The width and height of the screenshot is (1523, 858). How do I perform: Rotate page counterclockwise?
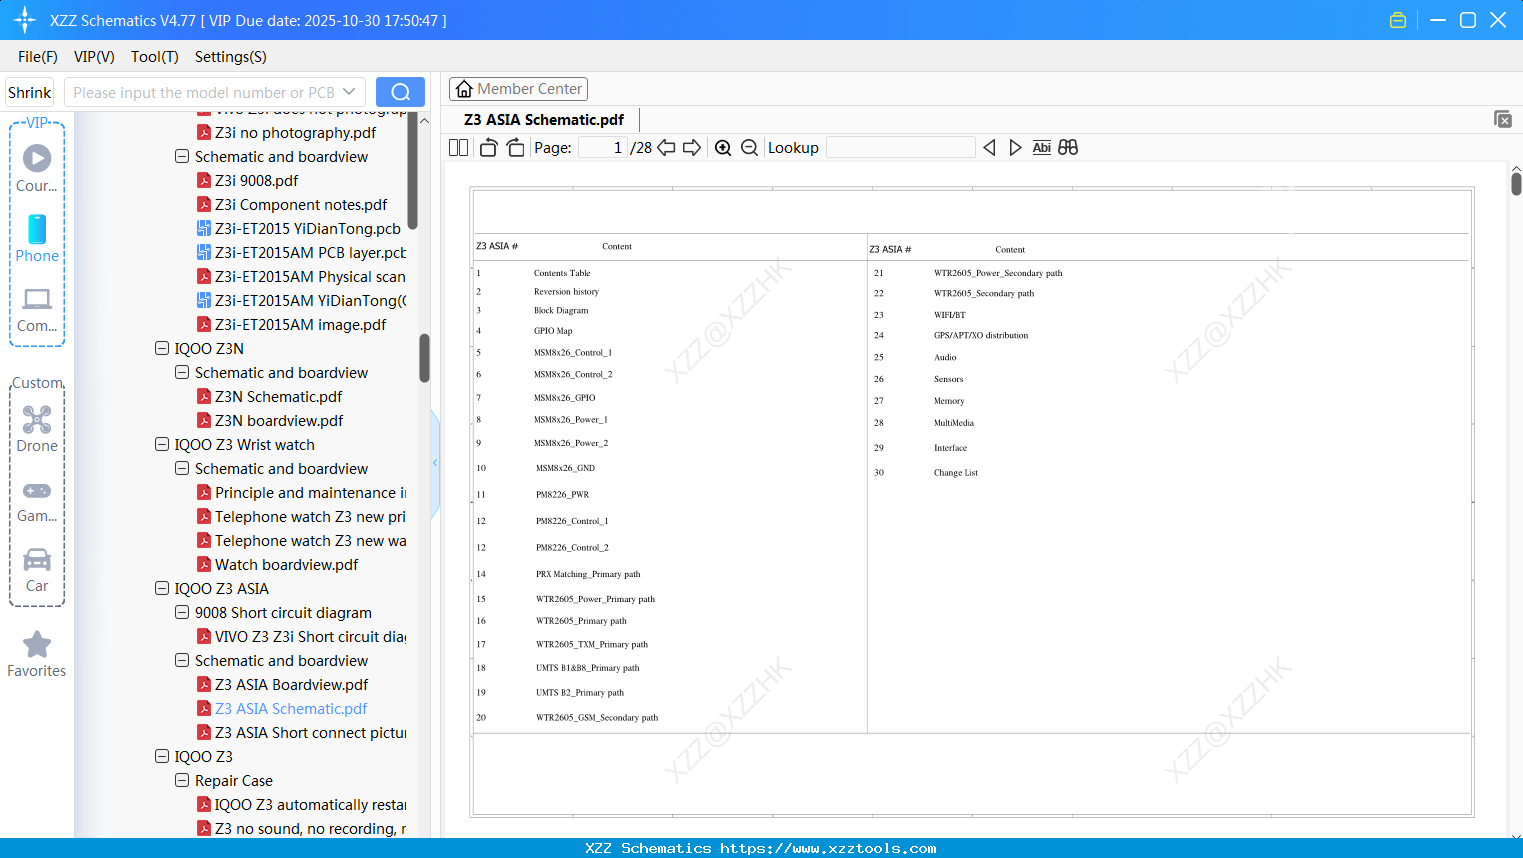click(488, 148)
